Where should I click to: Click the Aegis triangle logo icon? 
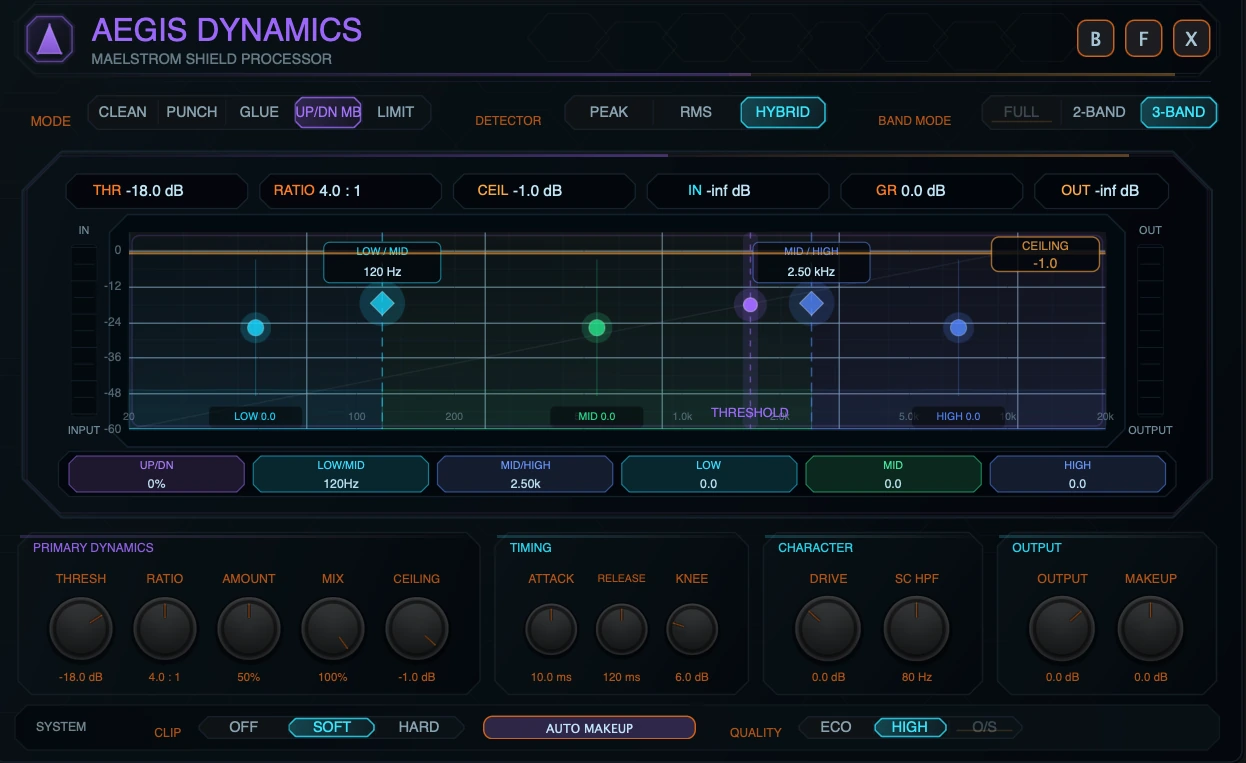(x=49, y=39)
